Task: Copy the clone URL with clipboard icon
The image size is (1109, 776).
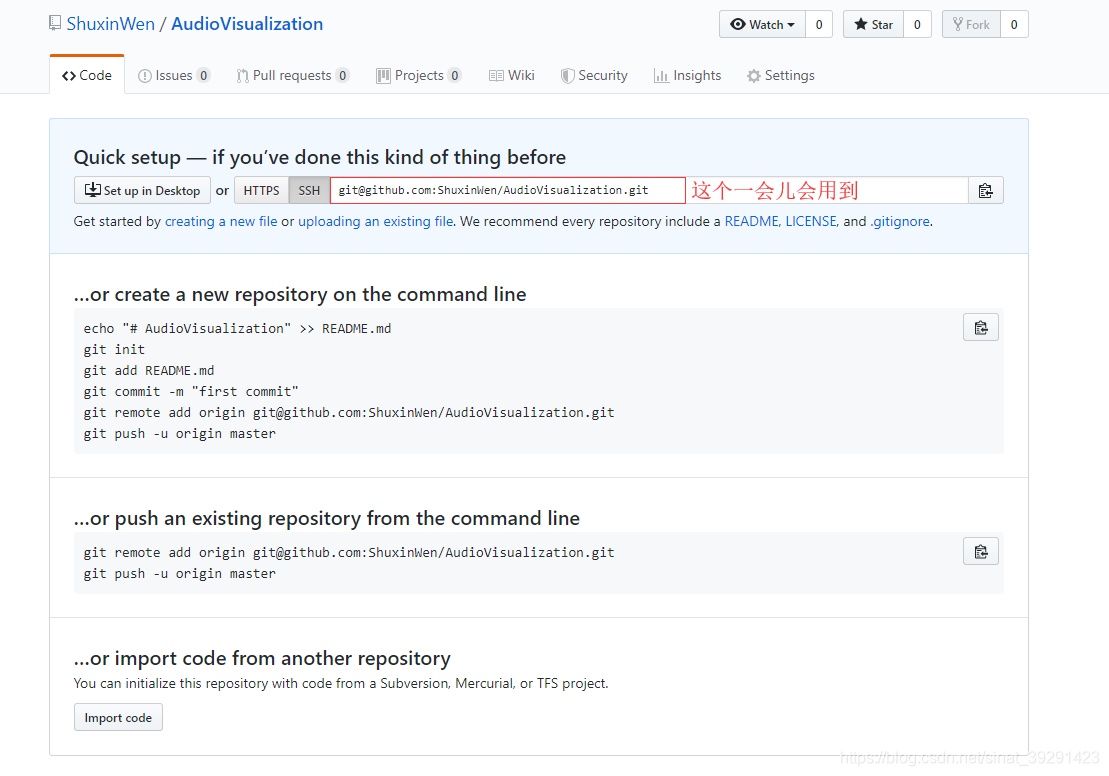Action: 985,190
